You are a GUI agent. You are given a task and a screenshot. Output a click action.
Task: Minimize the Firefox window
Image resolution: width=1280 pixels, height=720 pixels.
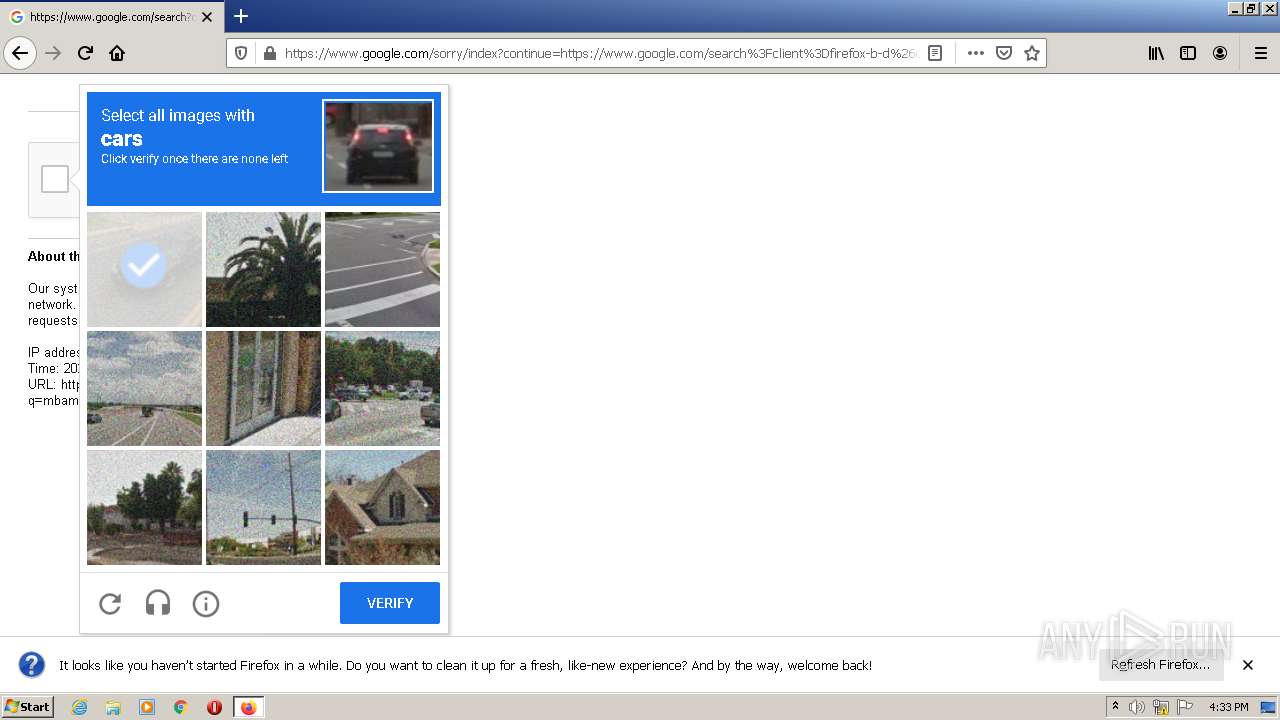1235,8
